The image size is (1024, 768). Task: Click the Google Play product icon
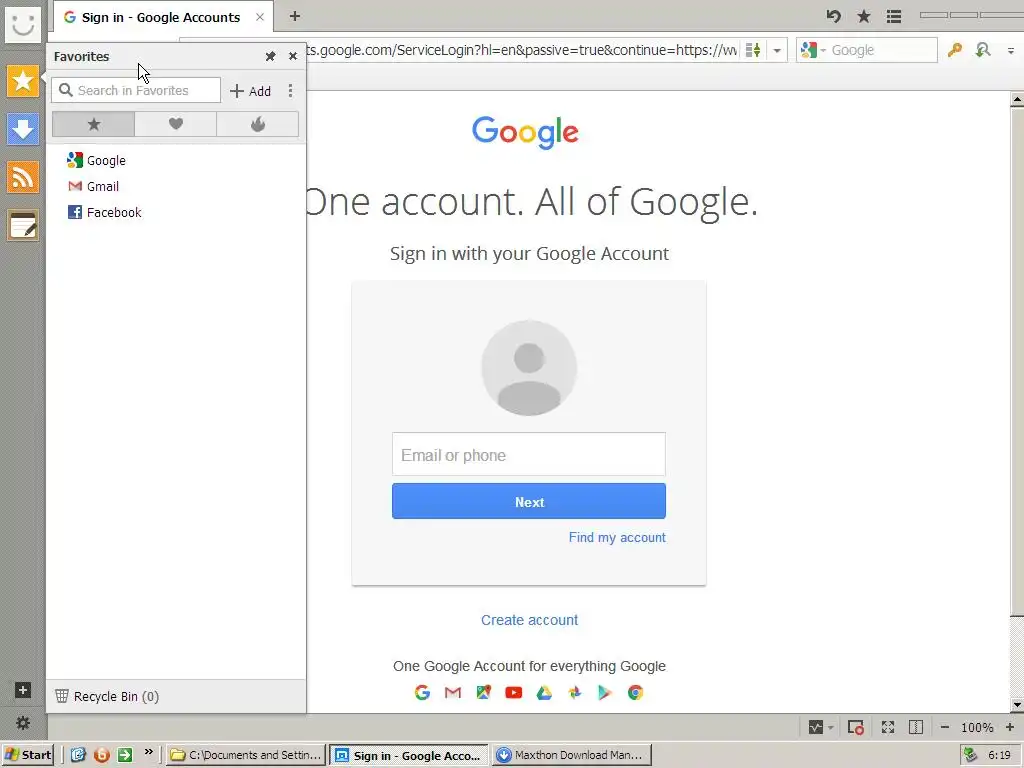pos(605,692)
